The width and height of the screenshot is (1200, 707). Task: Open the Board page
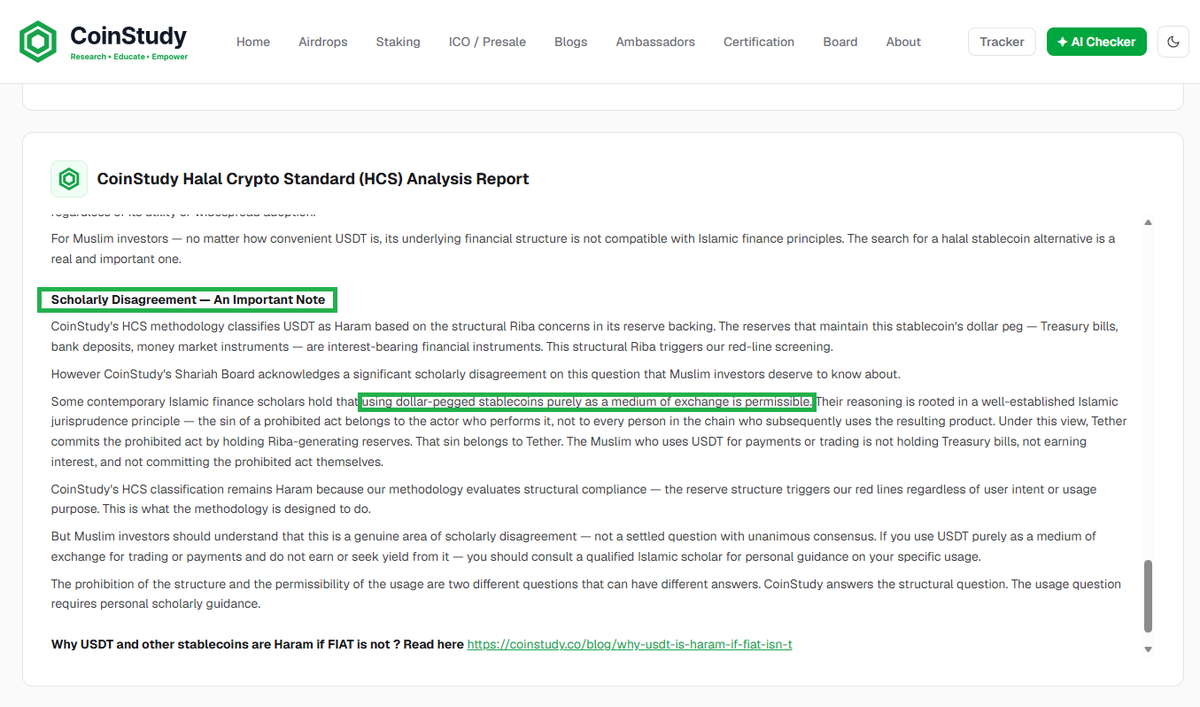tap(840, 42)
